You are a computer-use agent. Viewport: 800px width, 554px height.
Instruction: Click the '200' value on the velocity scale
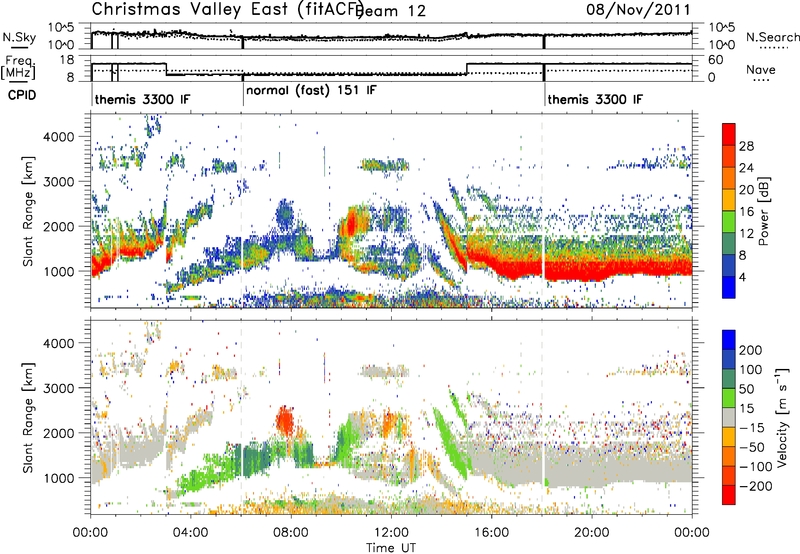pos(751,350)
